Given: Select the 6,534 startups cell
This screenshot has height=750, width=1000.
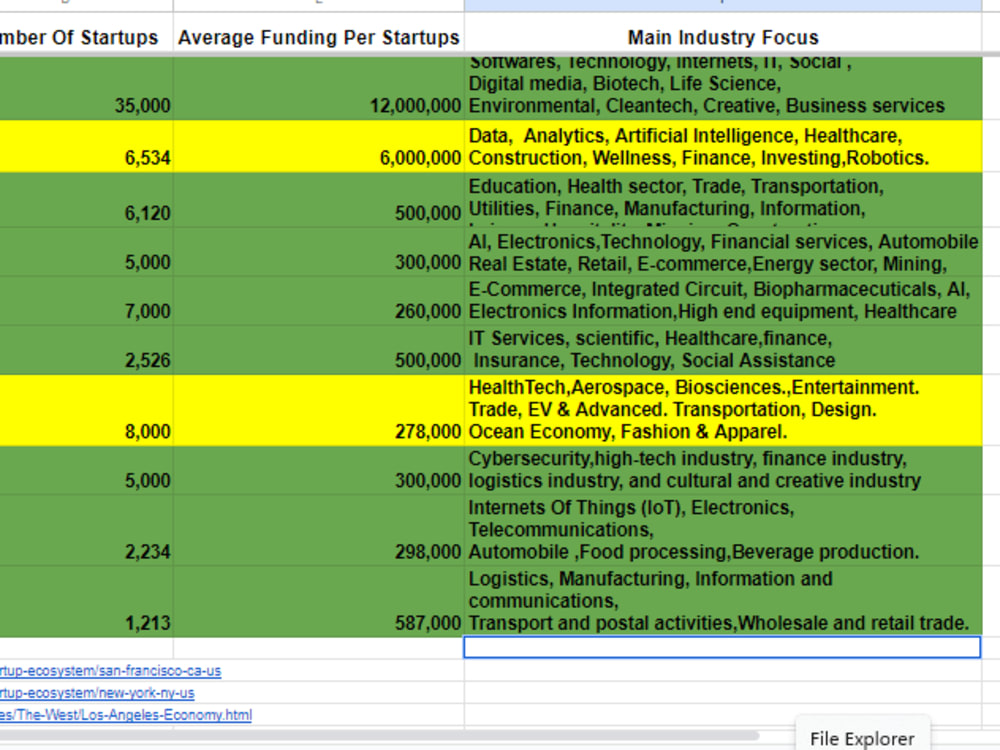Looking at the screenshot, I should click(86, 147).
